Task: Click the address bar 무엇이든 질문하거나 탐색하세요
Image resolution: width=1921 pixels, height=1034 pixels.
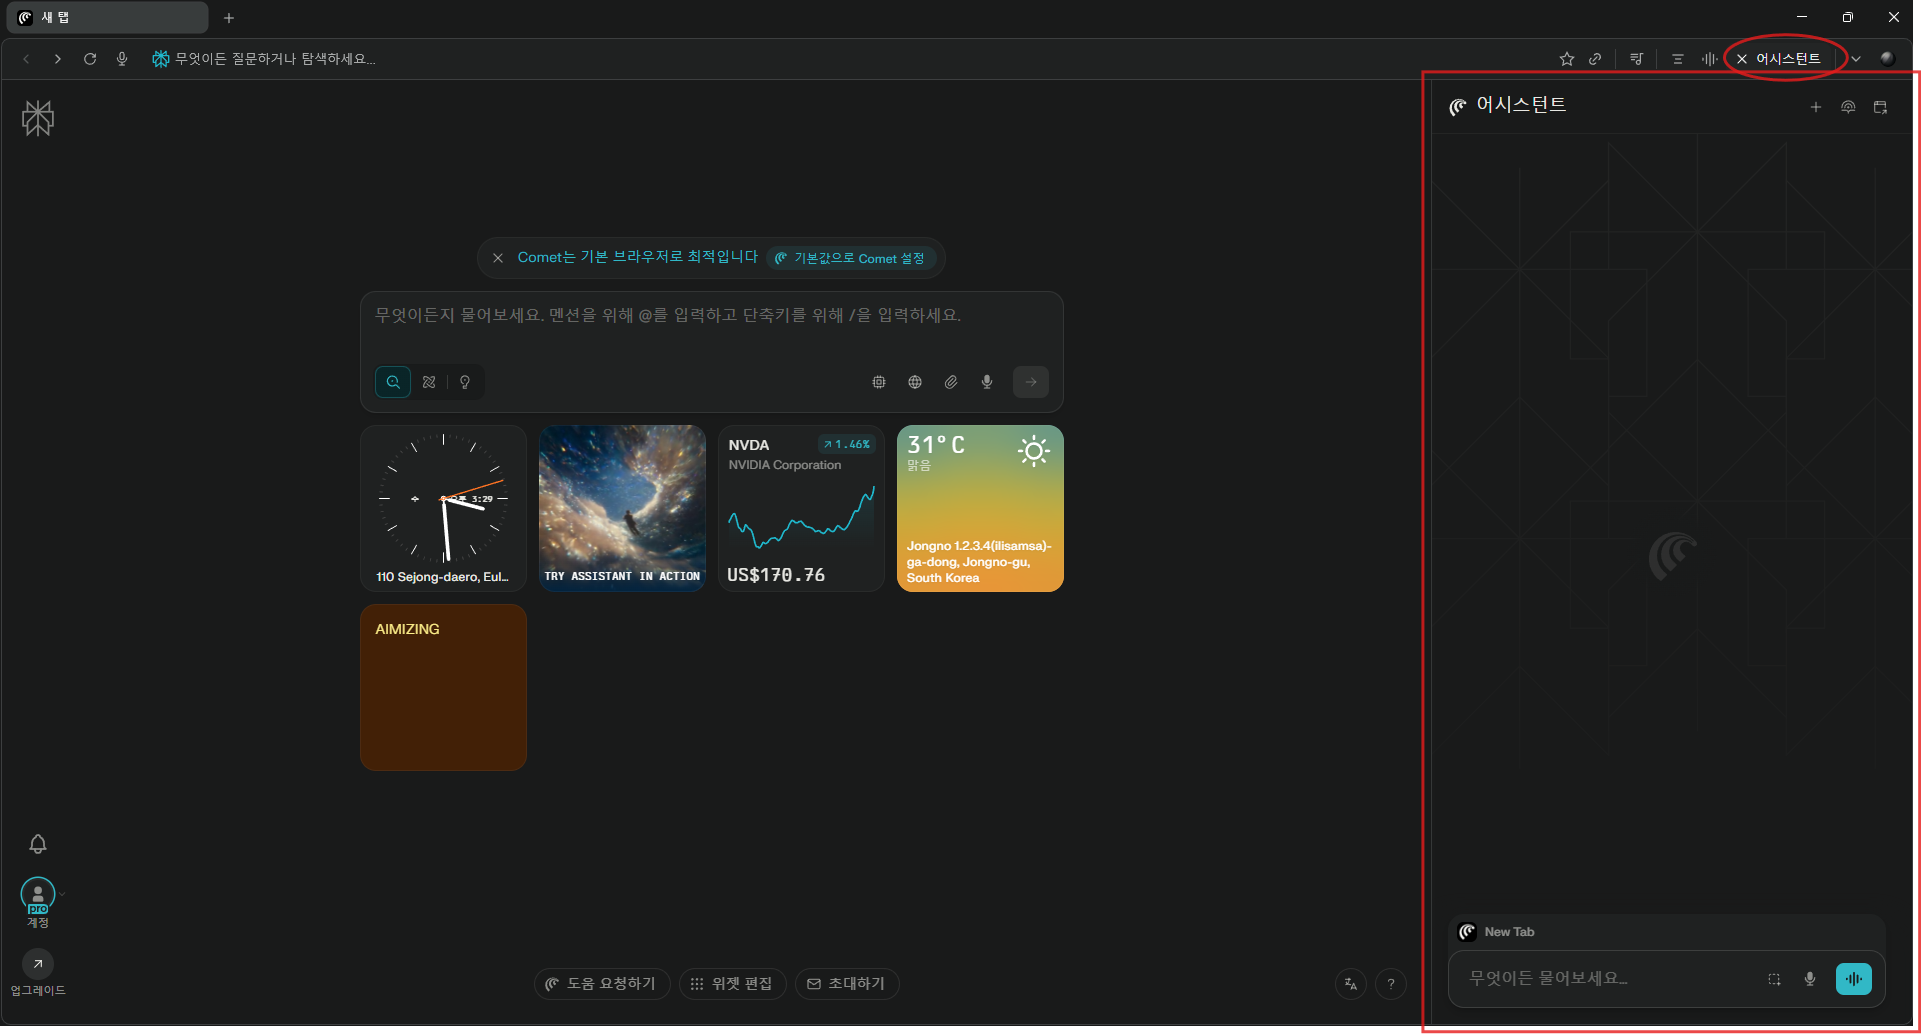Action: [x=276, y=59]
